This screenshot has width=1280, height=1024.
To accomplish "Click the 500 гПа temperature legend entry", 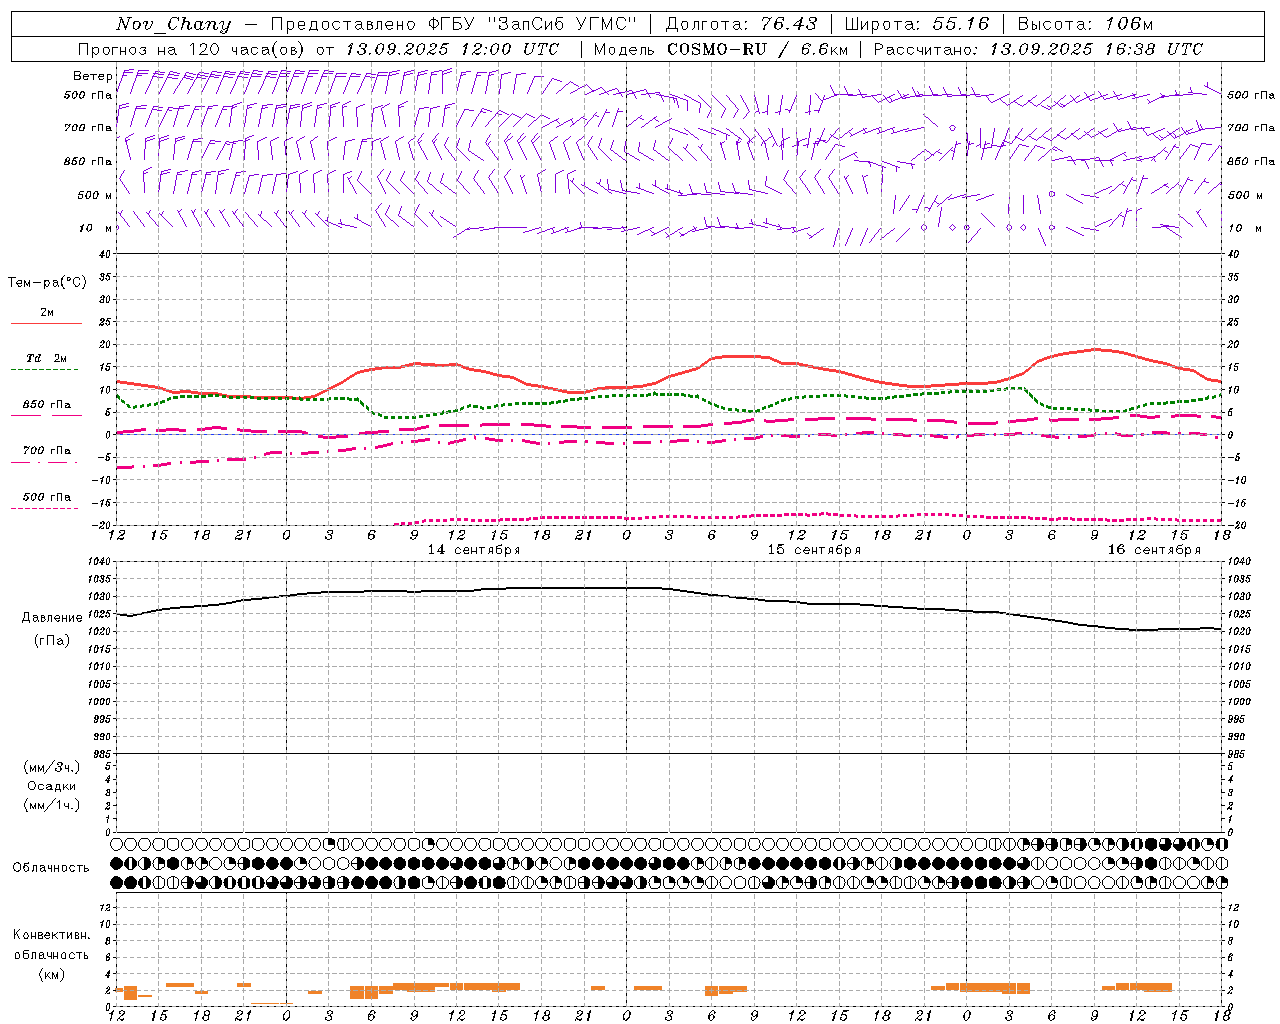I will click(46, 497).
